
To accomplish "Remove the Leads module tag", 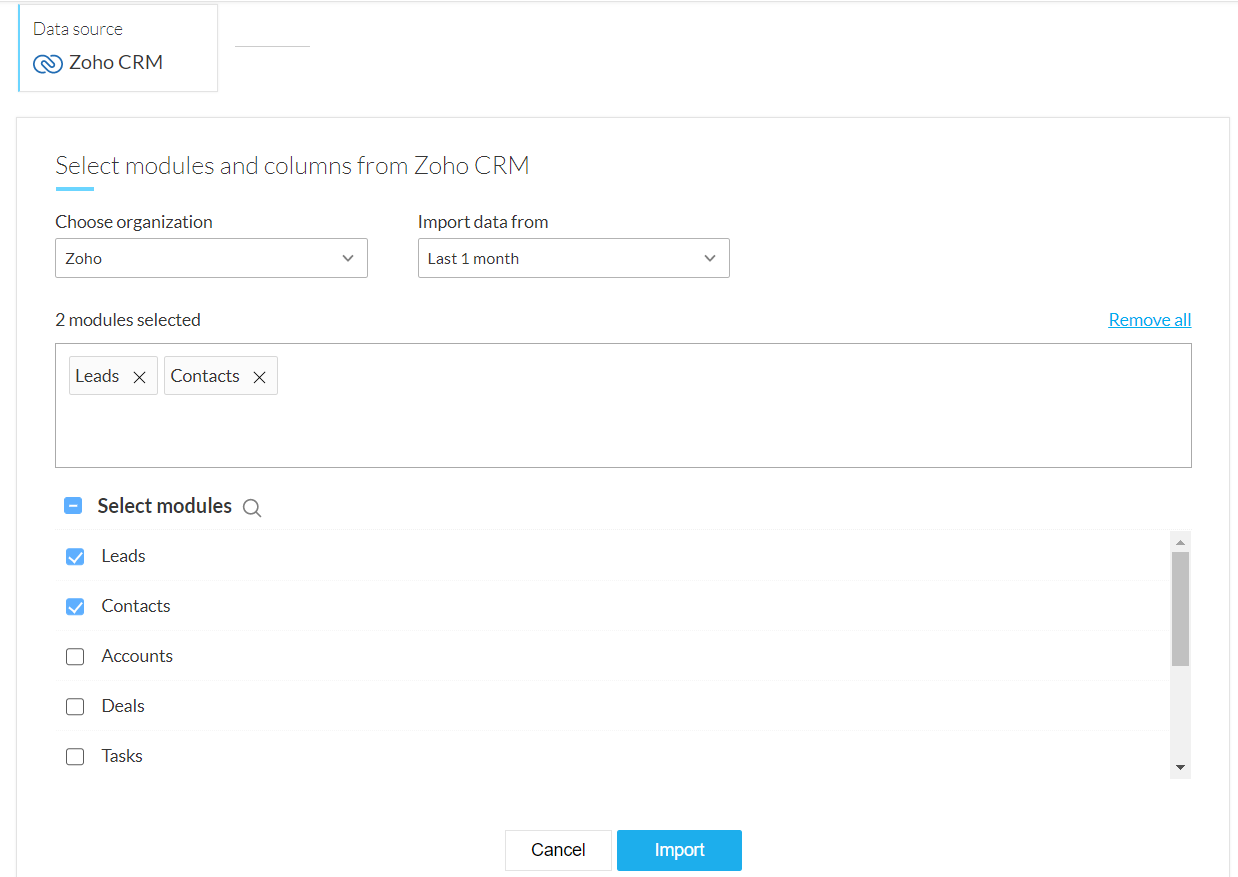I will click(140, 377).
